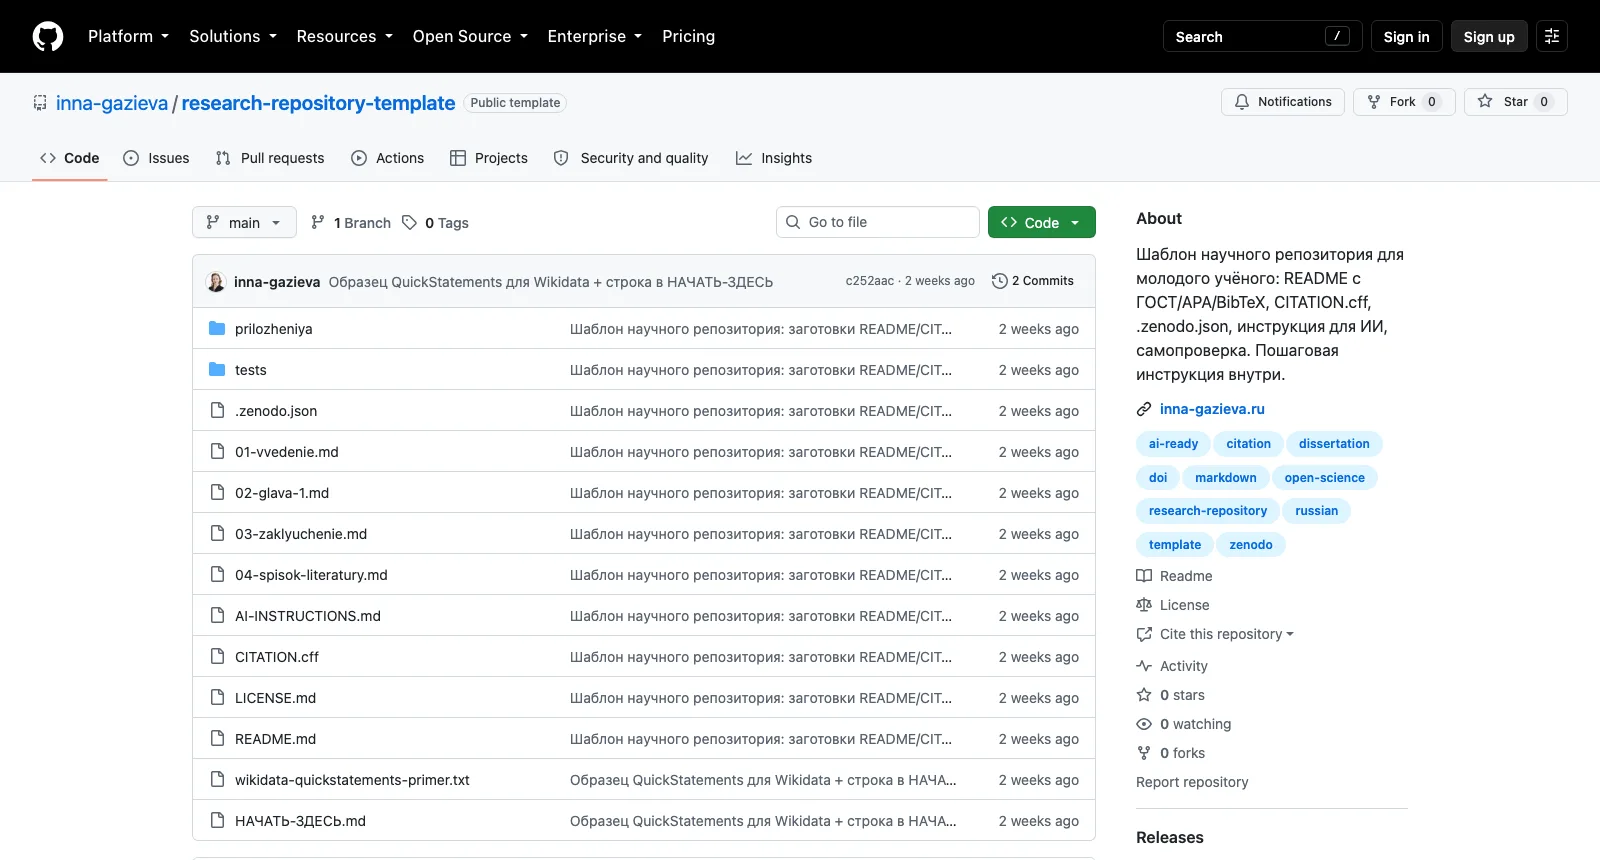The height and width of the screenshot is (860, 1600).
Task: Click the Report repository link
Action: pos(1192,782)
